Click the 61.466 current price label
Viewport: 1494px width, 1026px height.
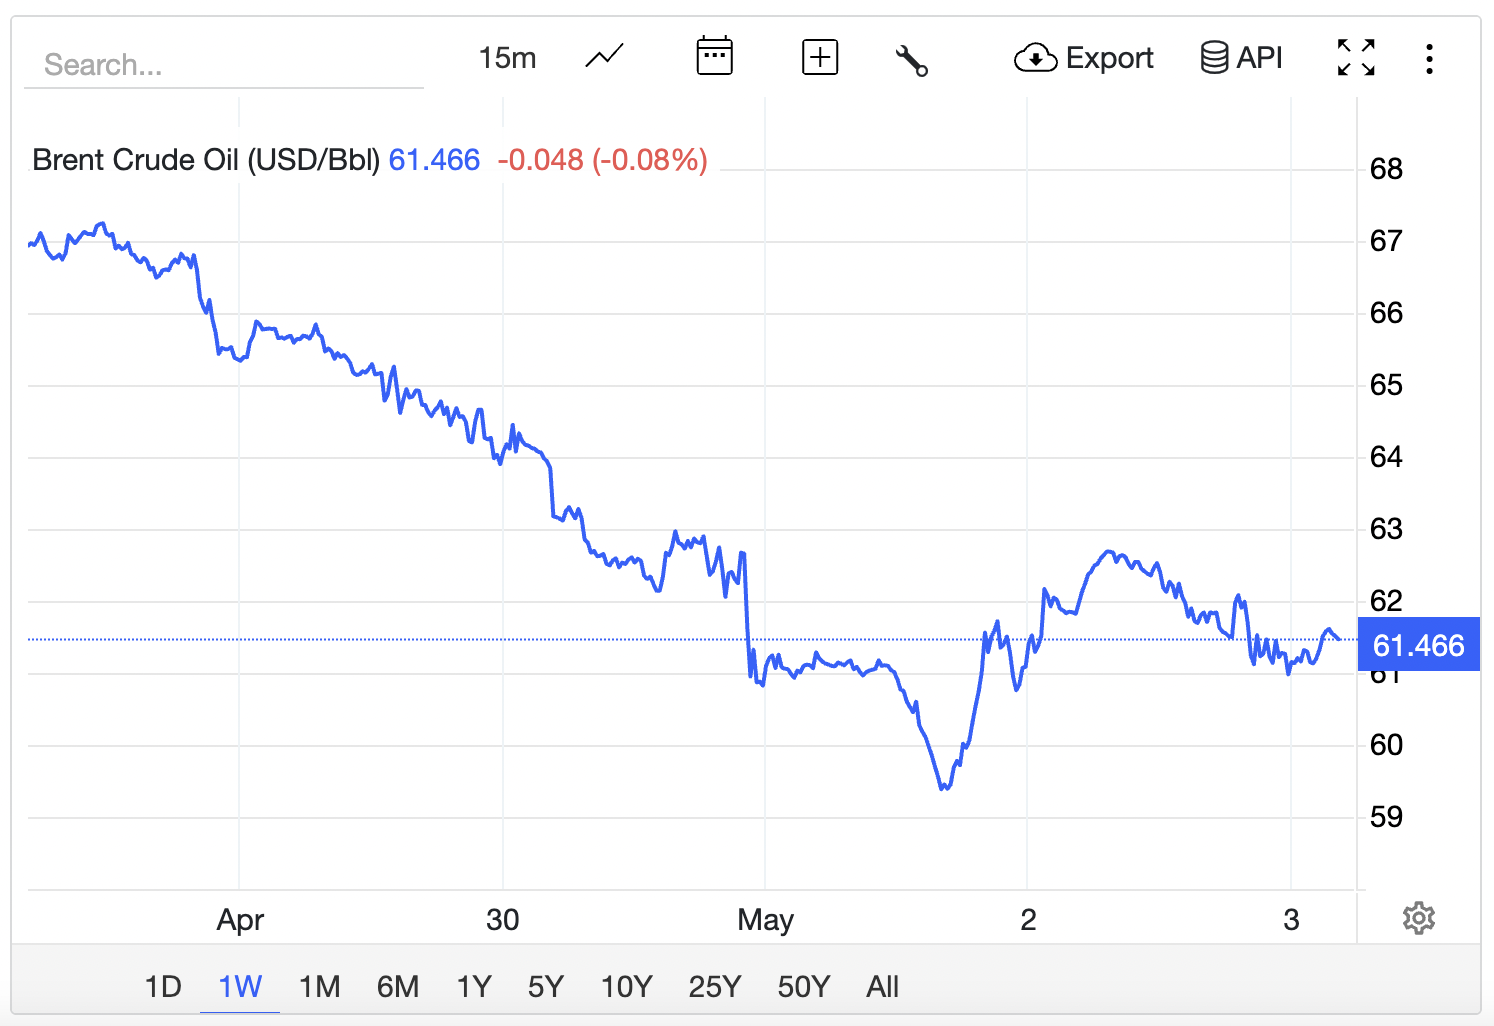tap(1418, 645)
